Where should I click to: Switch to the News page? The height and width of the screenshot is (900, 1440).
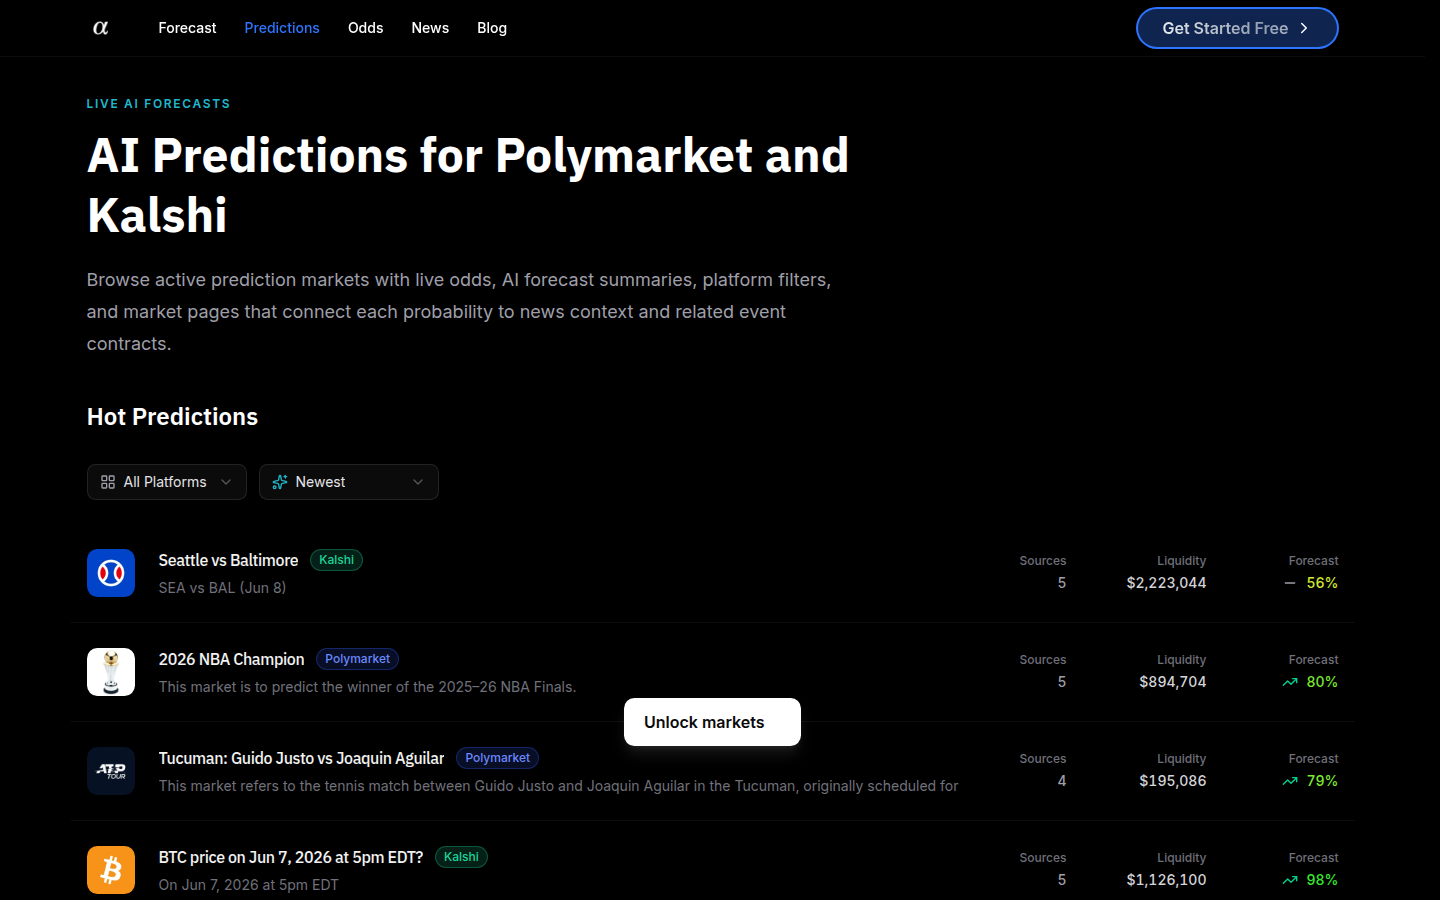[430, 28]
